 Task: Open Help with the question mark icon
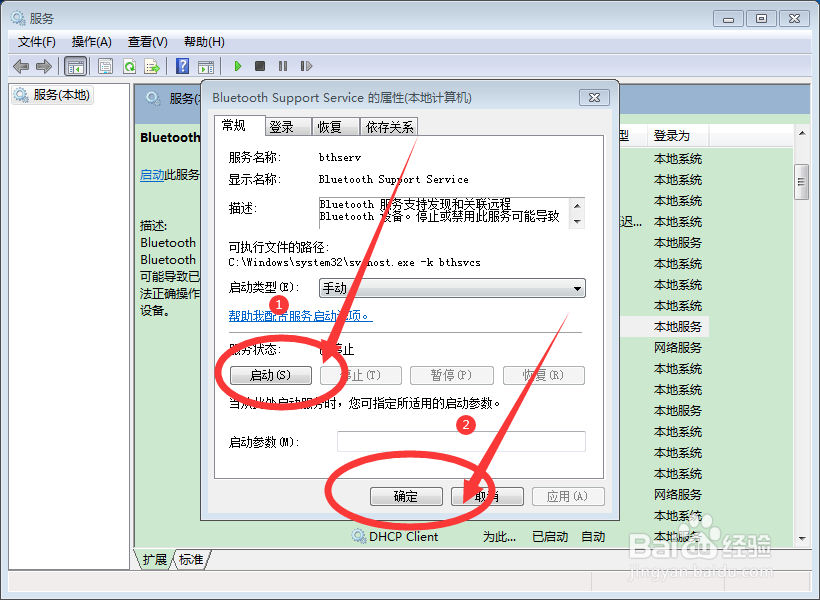tap(183, 66)
